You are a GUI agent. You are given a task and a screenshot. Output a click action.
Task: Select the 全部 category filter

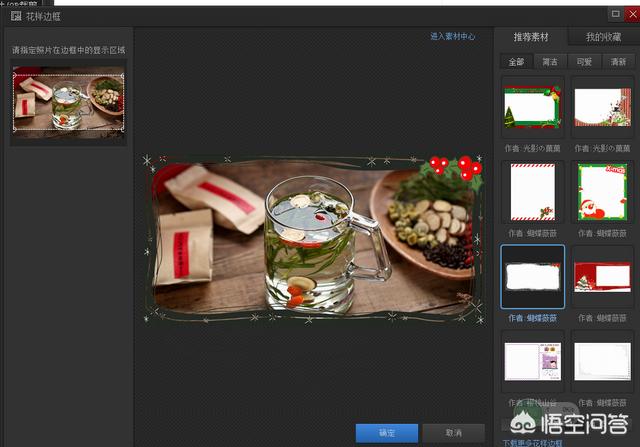pyautogui.click(x=516, y=62)
